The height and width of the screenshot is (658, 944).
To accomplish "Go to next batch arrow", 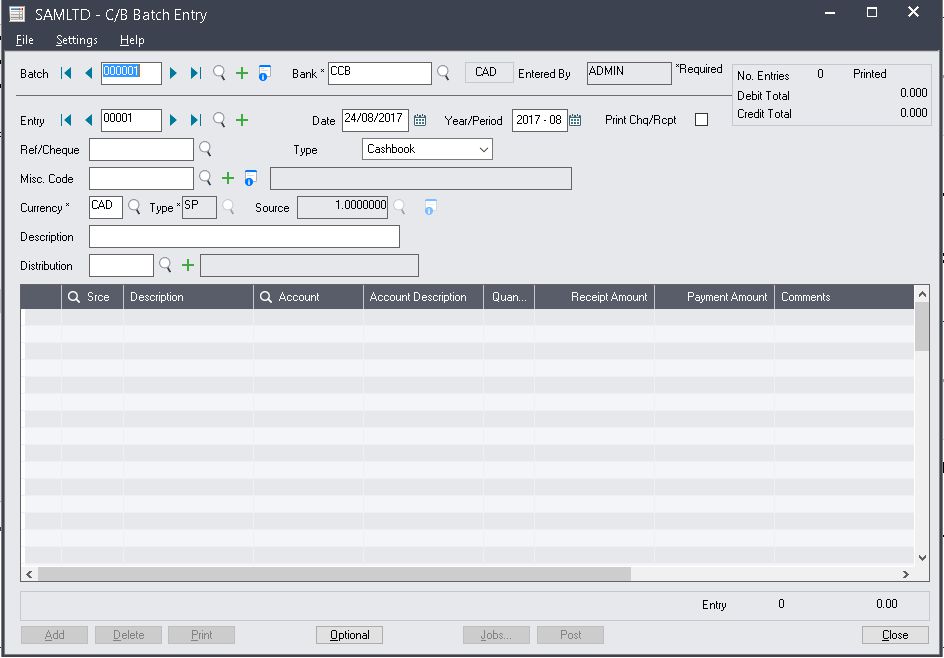I will click(x=173, y=73).
